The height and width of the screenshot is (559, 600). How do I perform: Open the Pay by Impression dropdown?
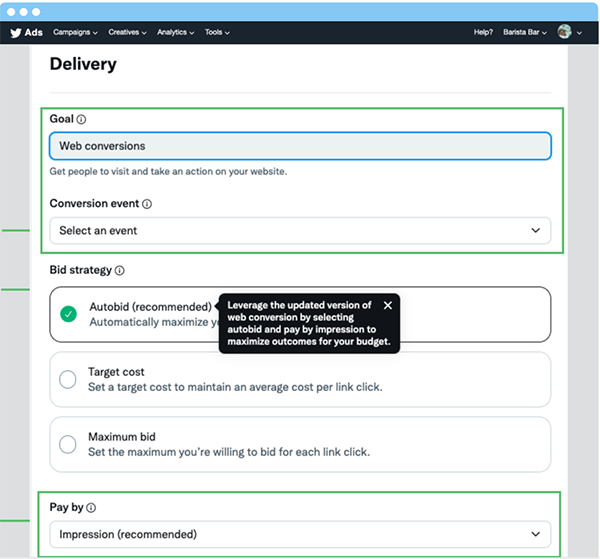point(300,534)
